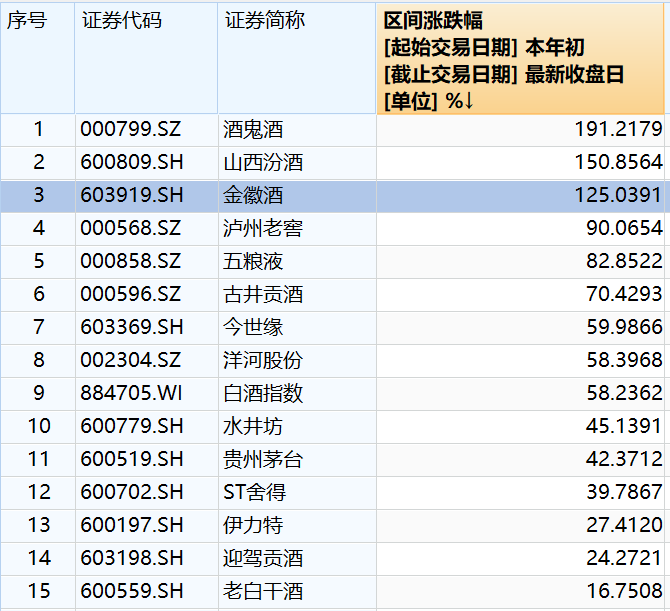This screenshot has width=670, height=611.
Task: Select security code 000799.SZ
Action: pos(130,129)
